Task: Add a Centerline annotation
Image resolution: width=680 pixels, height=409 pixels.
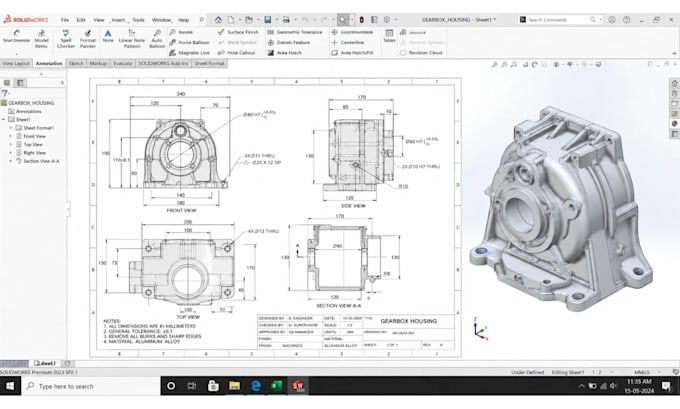Action: coord(348,43)
